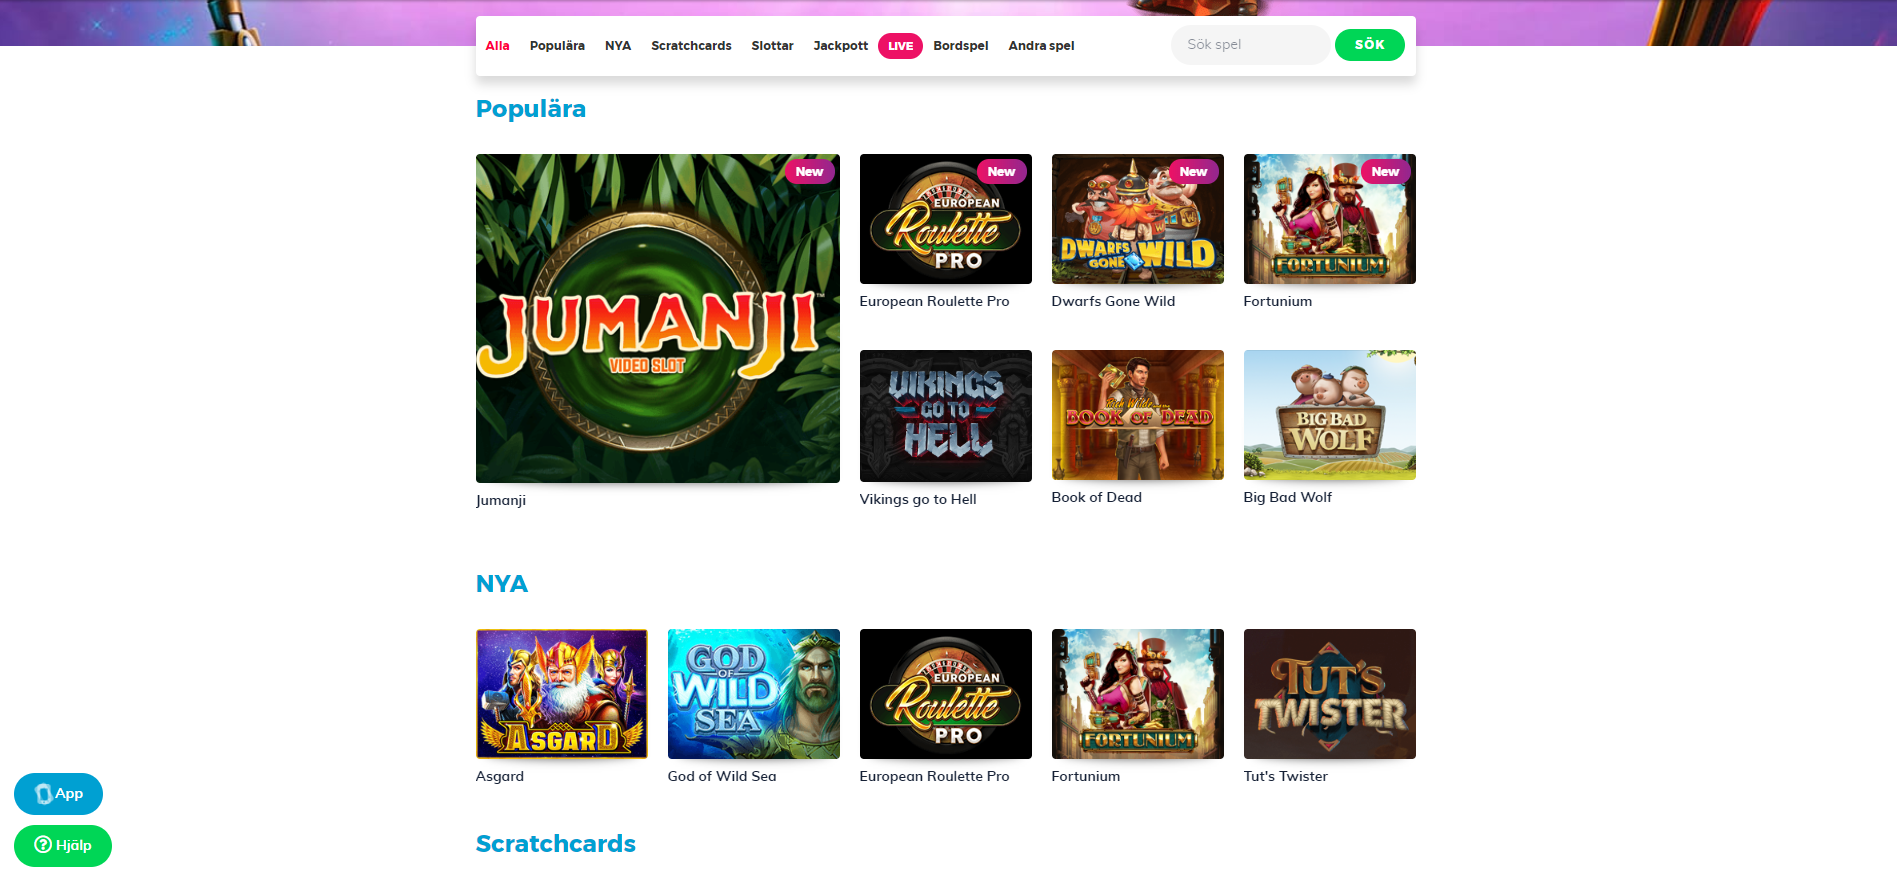Click the App download button
Image resolution: width=1897 pixels, height=887 pixels.
(58, 794)
